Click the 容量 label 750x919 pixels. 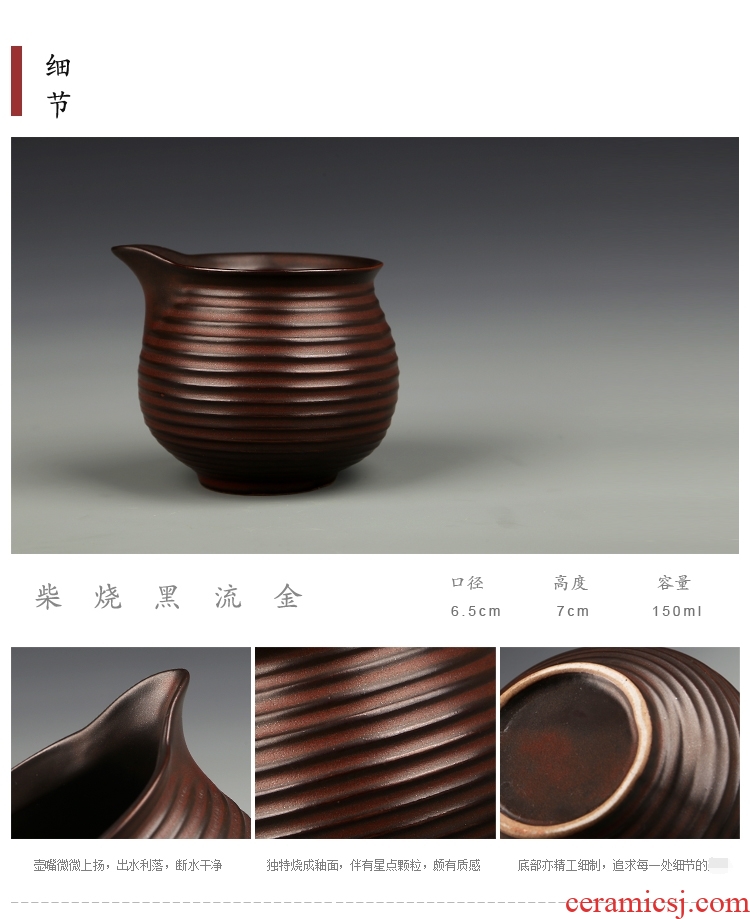(x=674, y=583)
